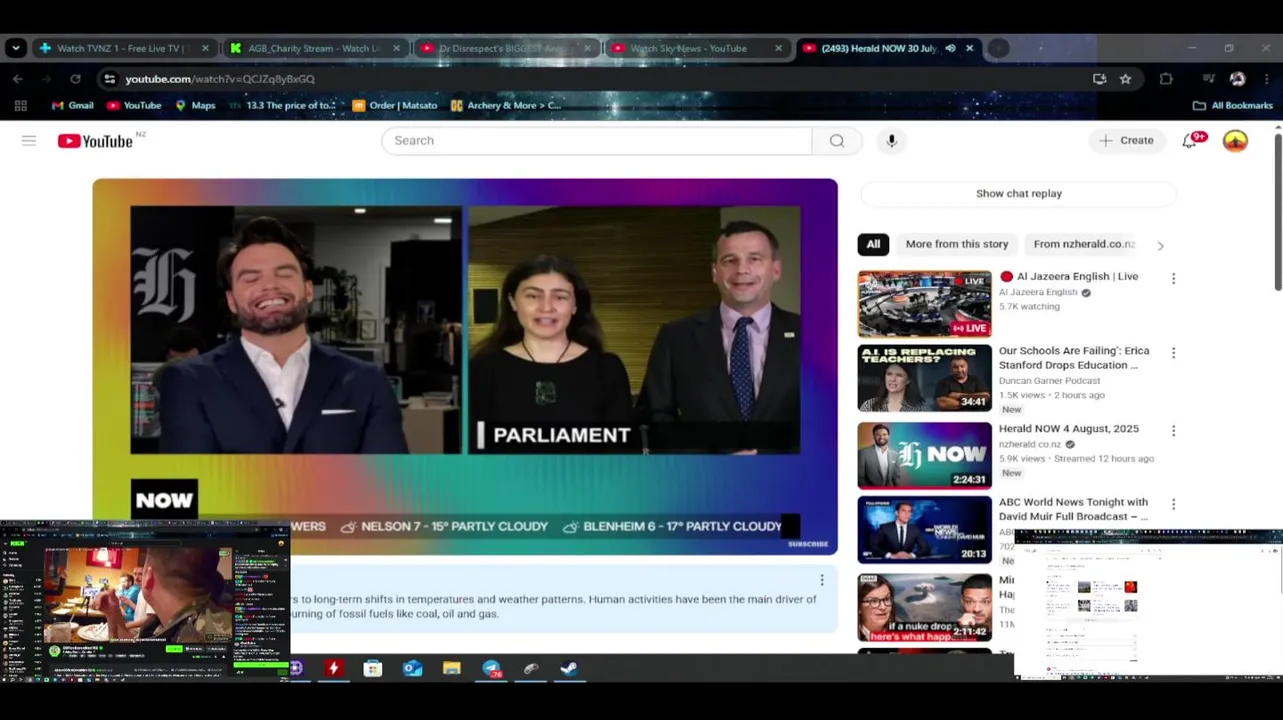
Task: Open the game controller taskbar app
Action: click(531, 669)
